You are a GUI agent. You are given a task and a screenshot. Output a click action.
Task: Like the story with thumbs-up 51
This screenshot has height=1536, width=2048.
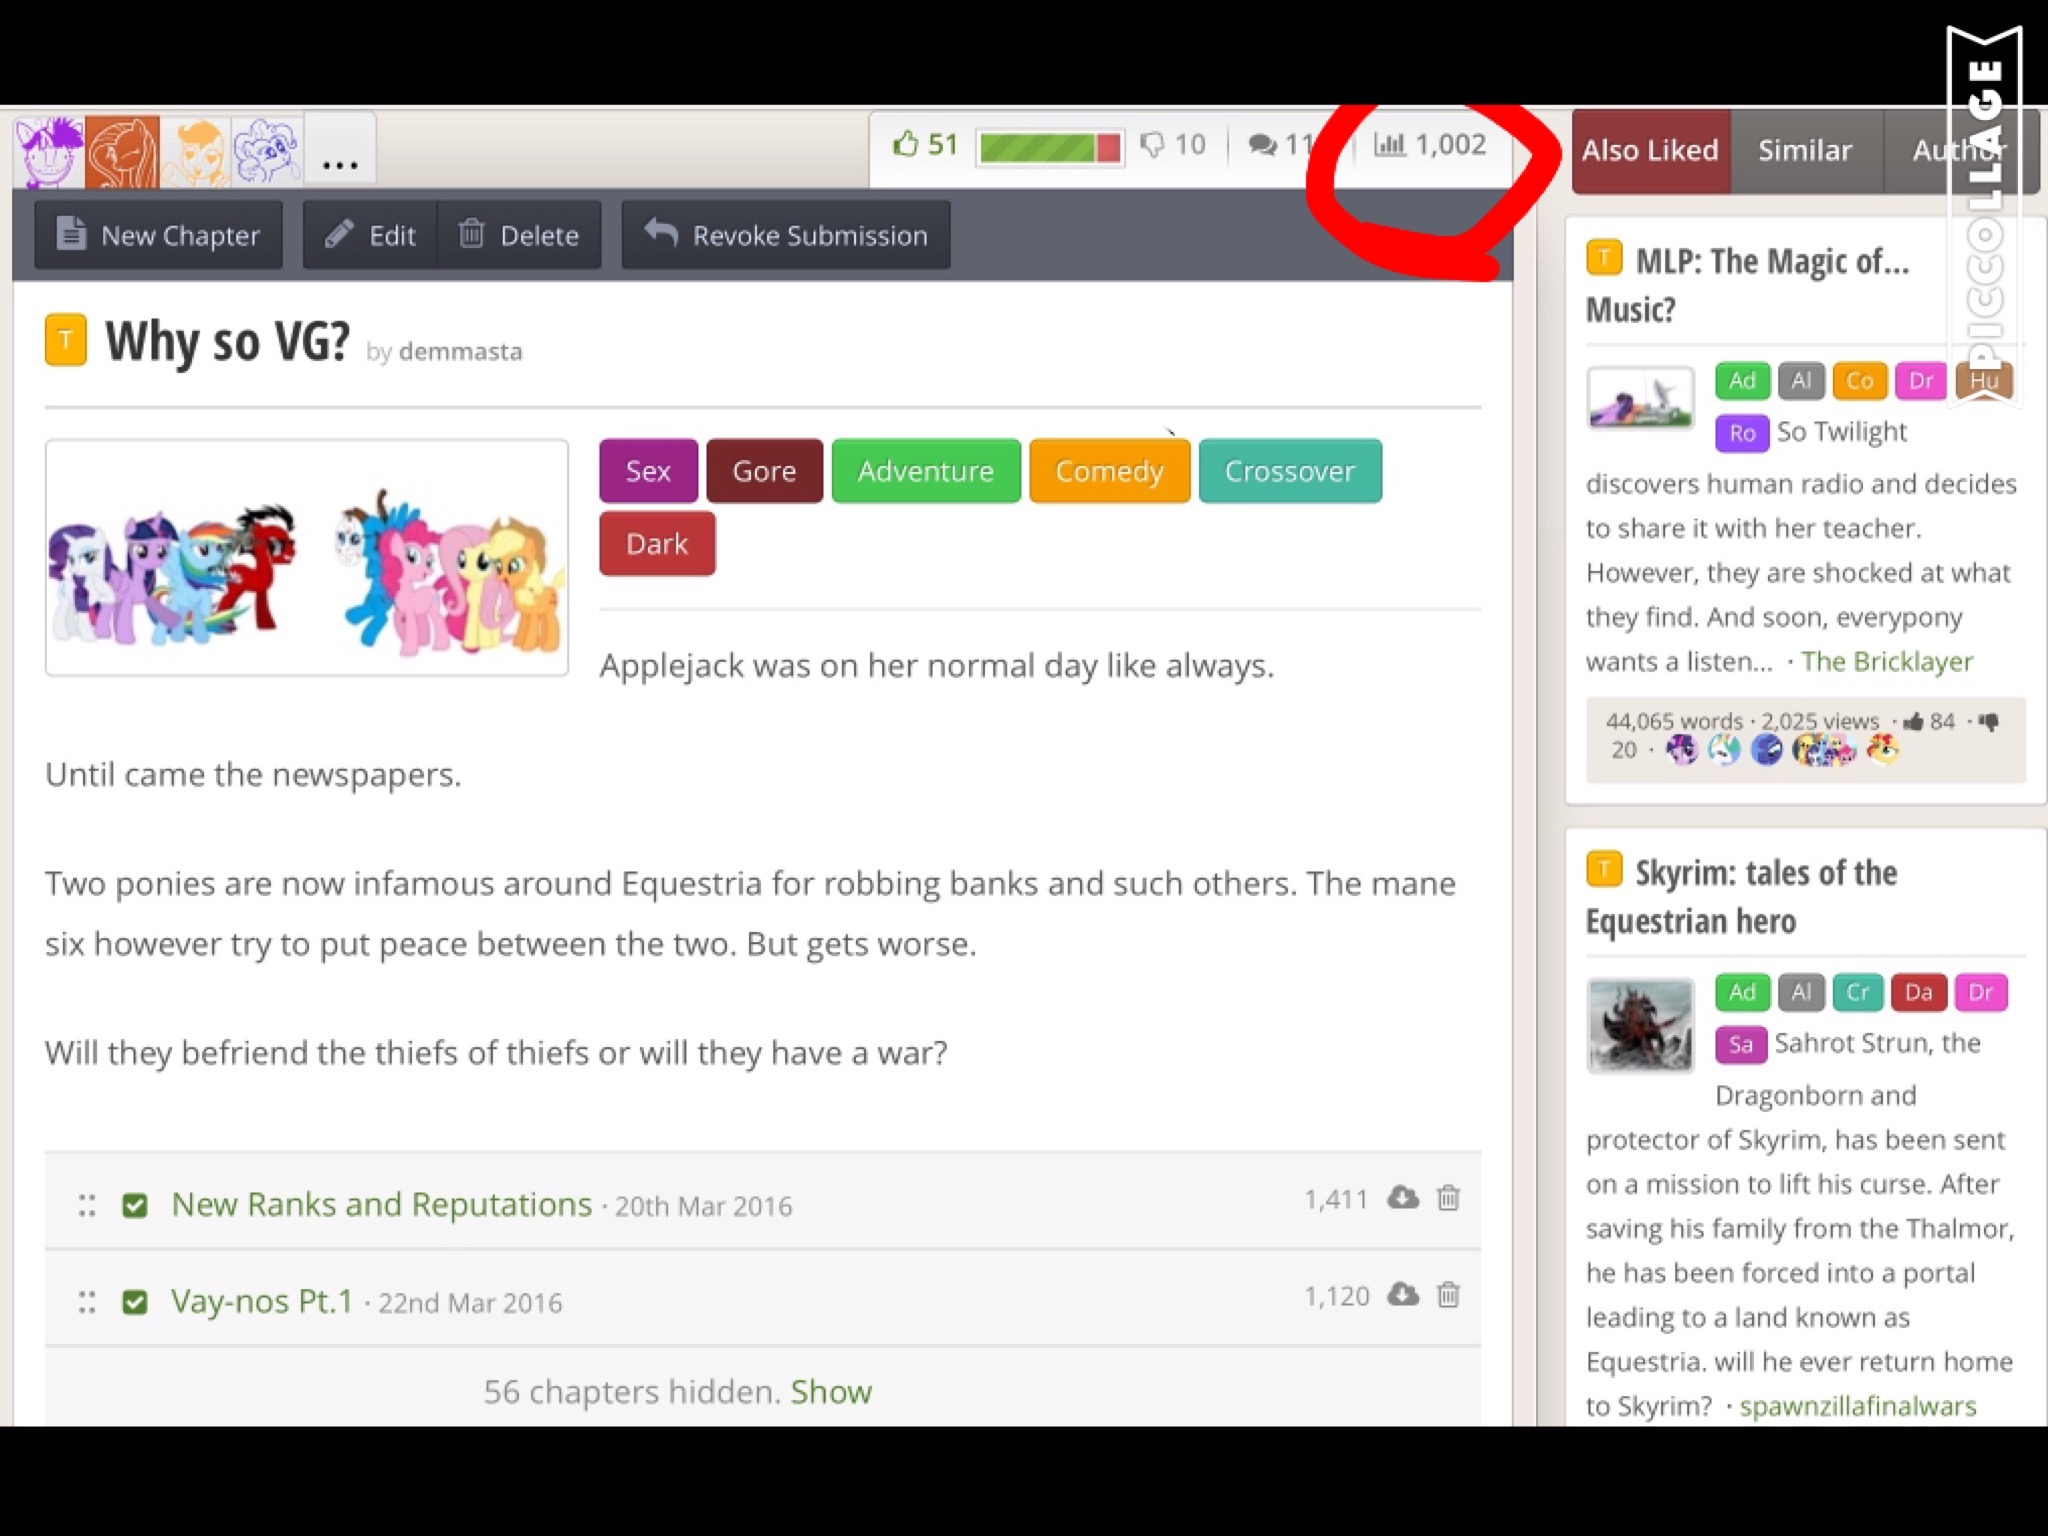[925, 145]
